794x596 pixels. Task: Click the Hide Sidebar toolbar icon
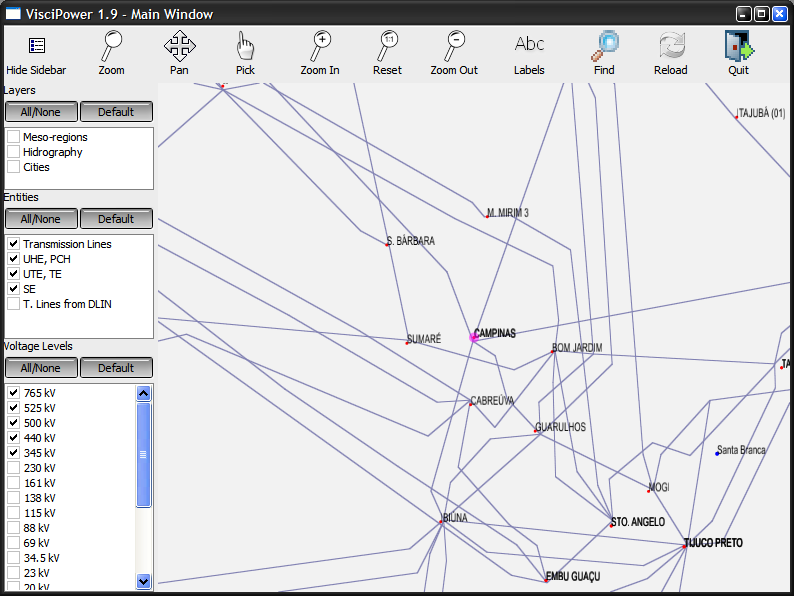click(x=36, y=46)
